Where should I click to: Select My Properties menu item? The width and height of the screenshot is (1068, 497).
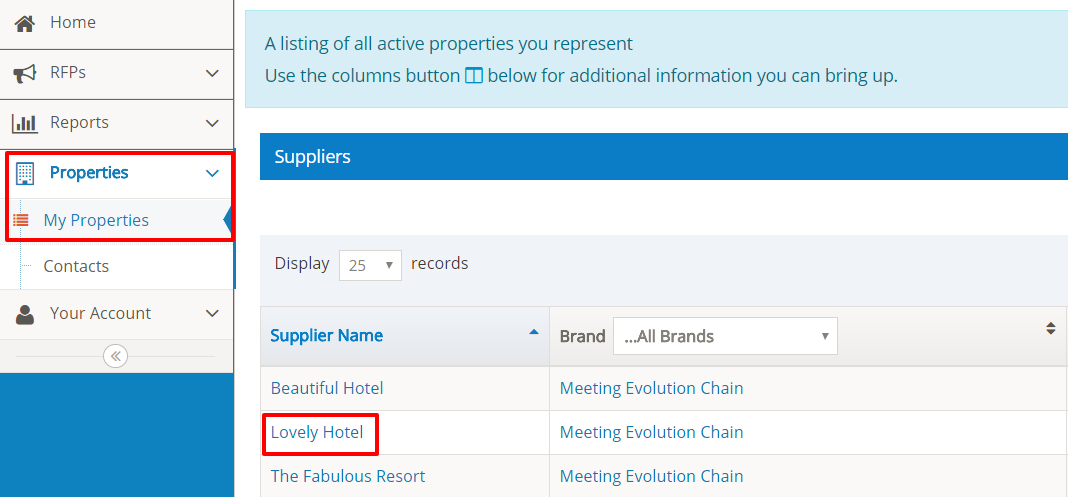point(96,220)
